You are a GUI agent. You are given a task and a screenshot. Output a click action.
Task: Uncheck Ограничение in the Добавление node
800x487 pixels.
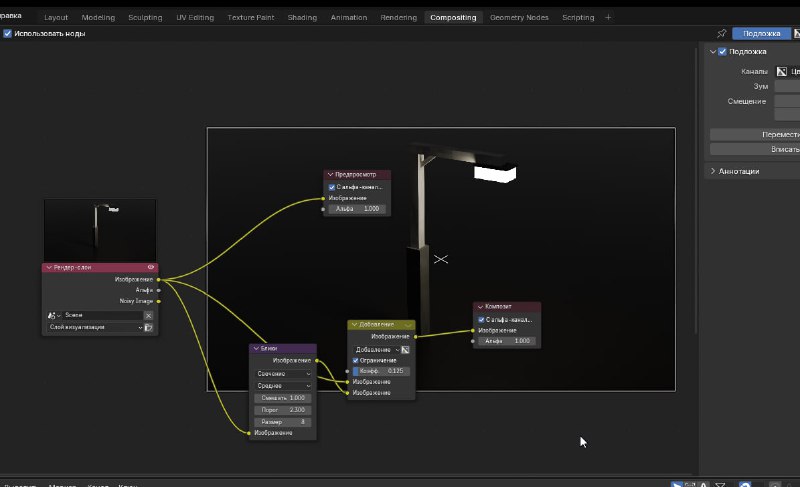coord(356,361)
